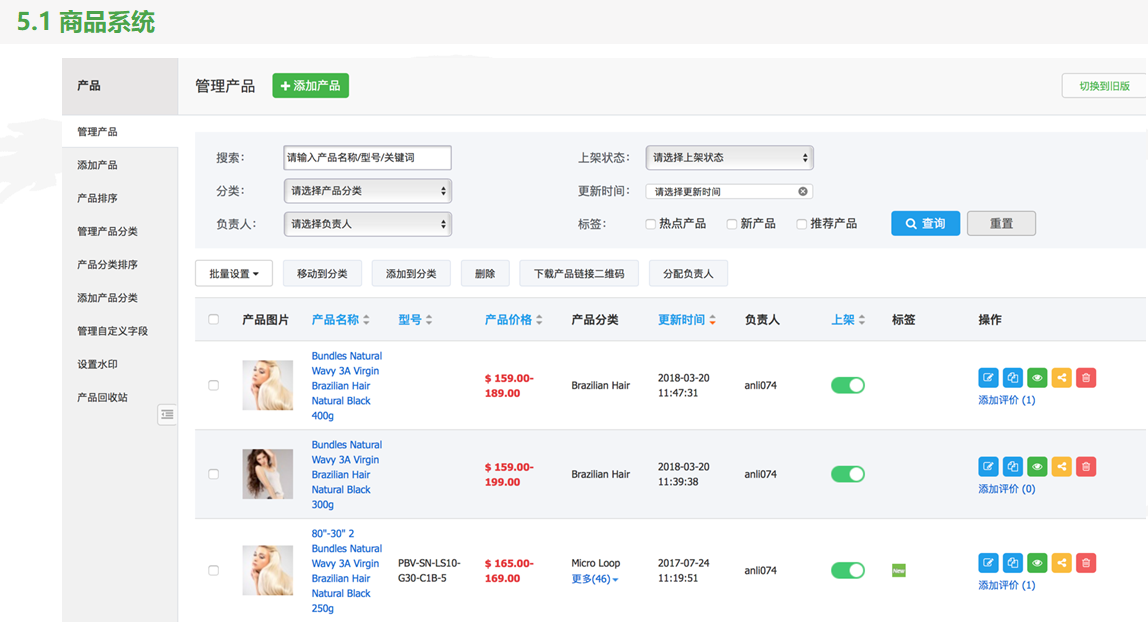Click the green eye preview icon in first row
The image size is (1148, 623).
click(x=1037, y=378)
